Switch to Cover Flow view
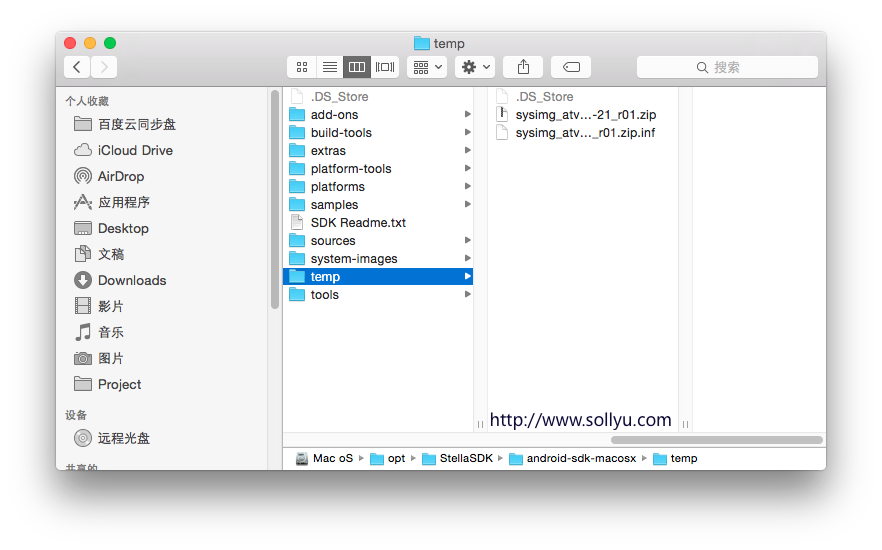882x550 pixels. tap(385, 67)
